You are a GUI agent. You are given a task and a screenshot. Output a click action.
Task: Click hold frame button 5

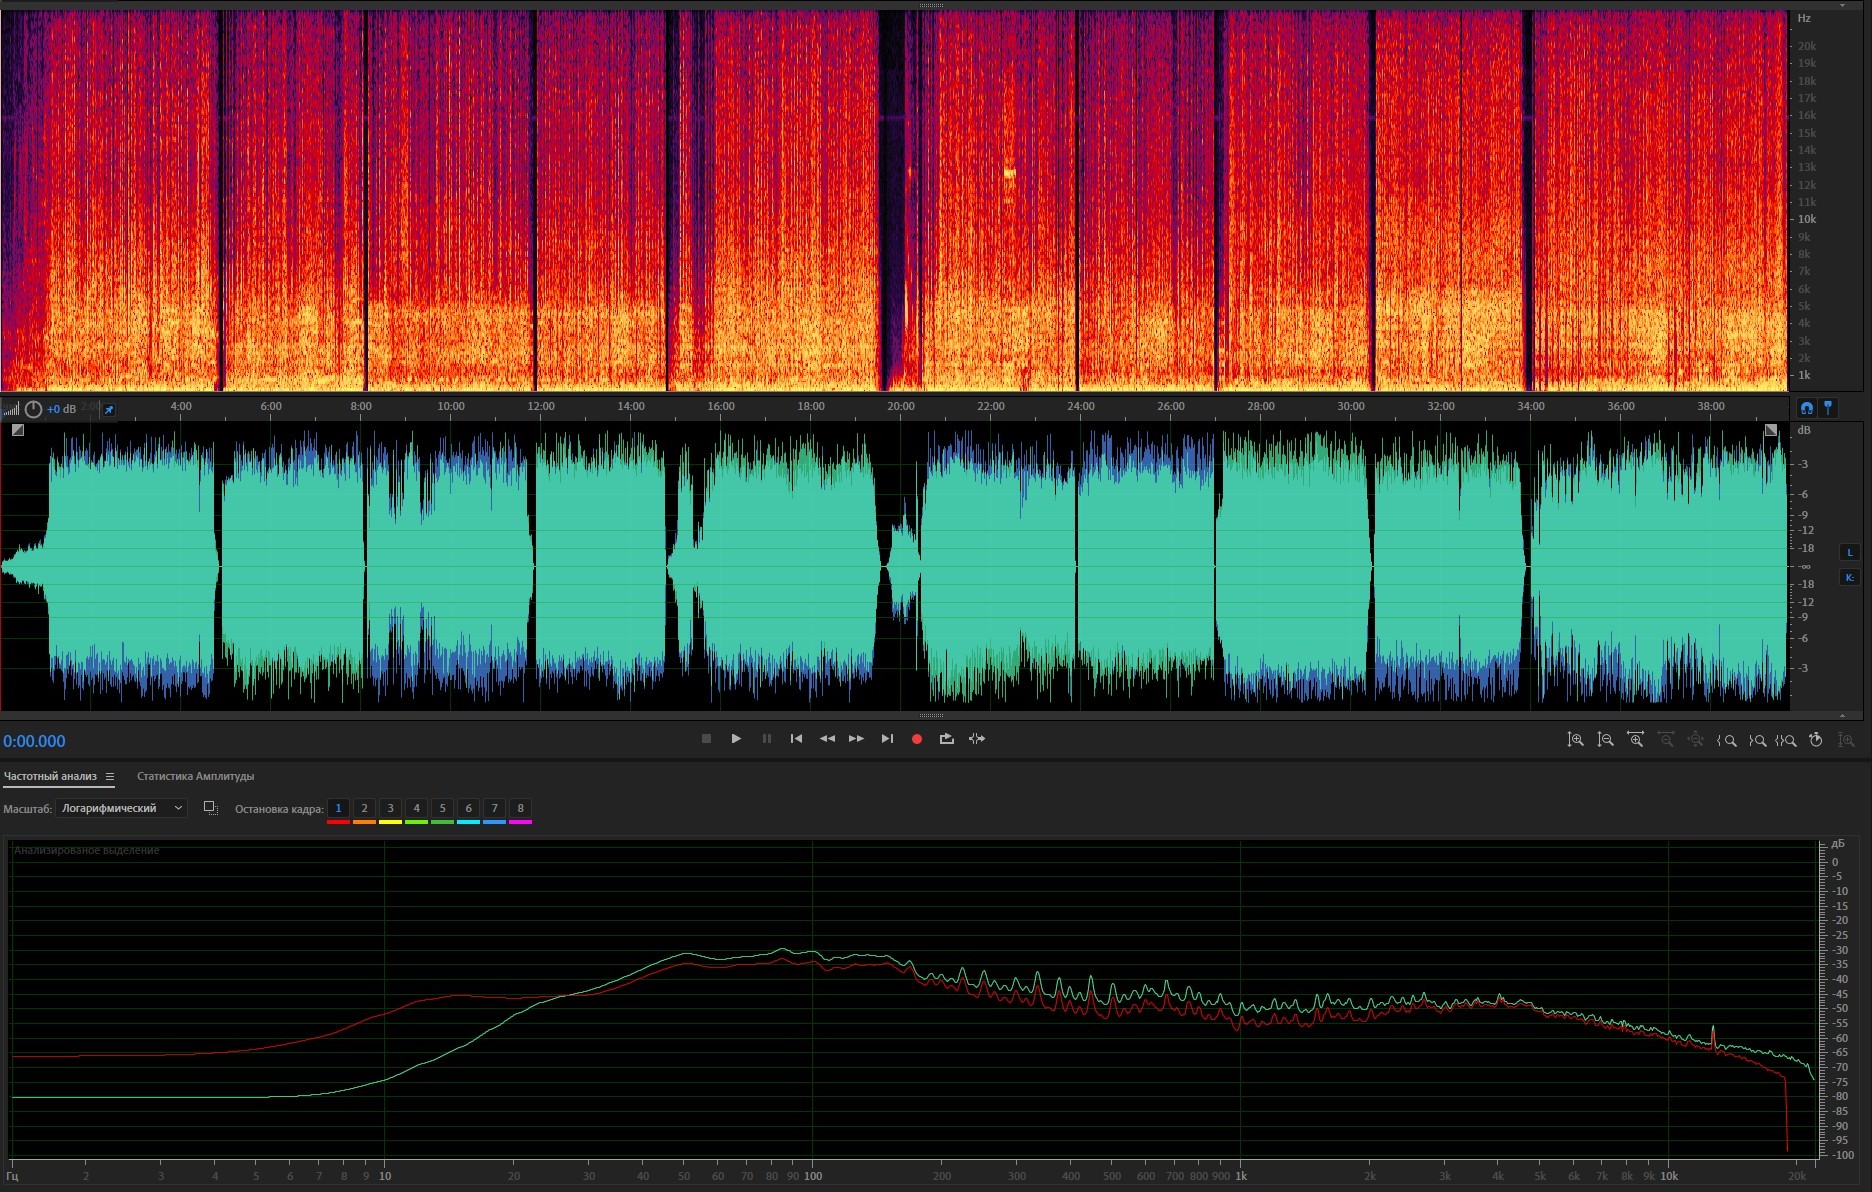[442, 808]
